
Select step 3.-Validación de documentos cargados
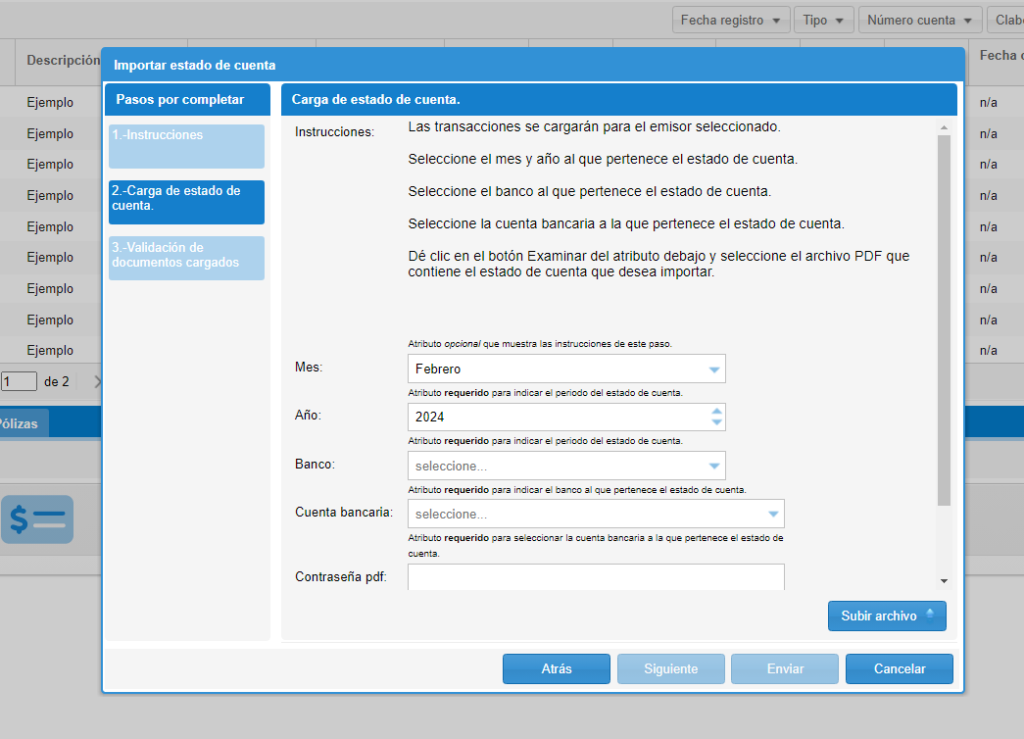[x=186, y=258]
